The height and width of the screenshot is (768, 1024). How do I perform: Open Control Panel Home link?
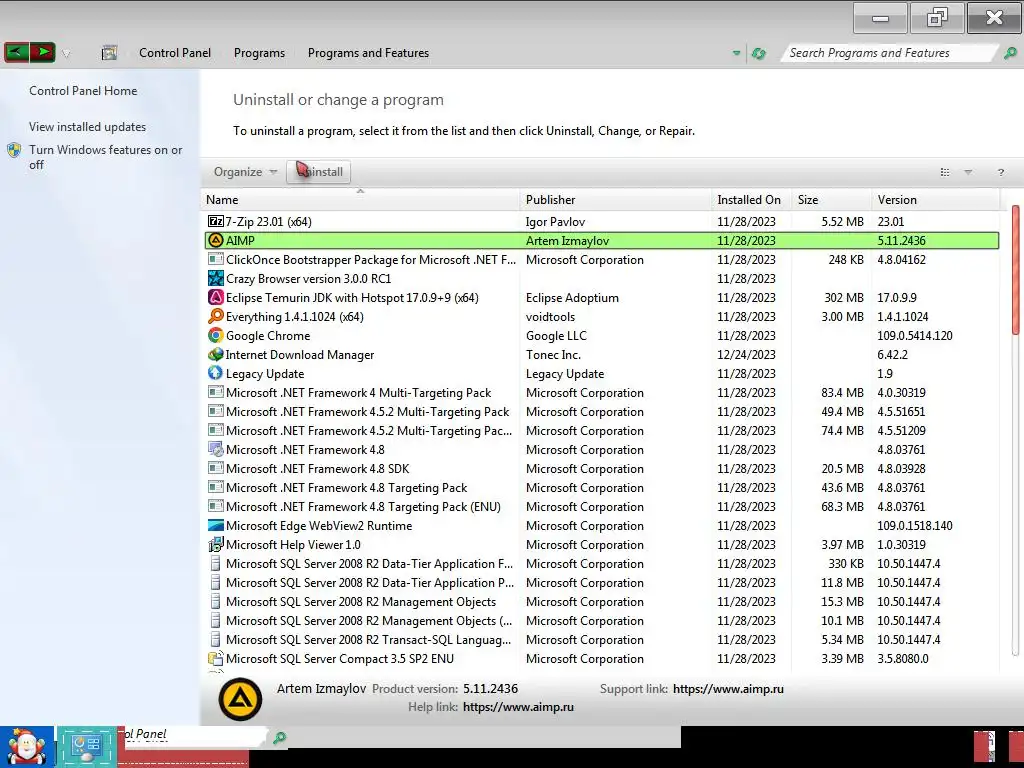pyautogui.click(x=83, y=91)
